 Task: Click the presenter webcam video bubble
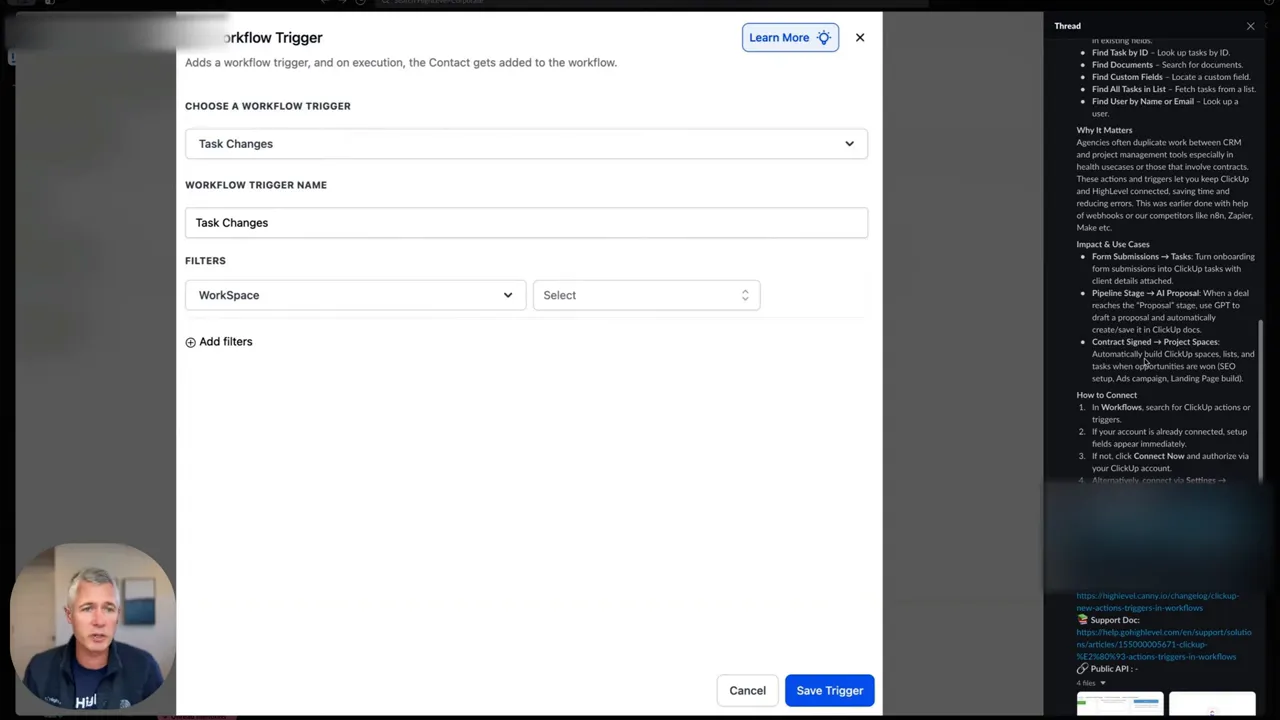[93, 627]
